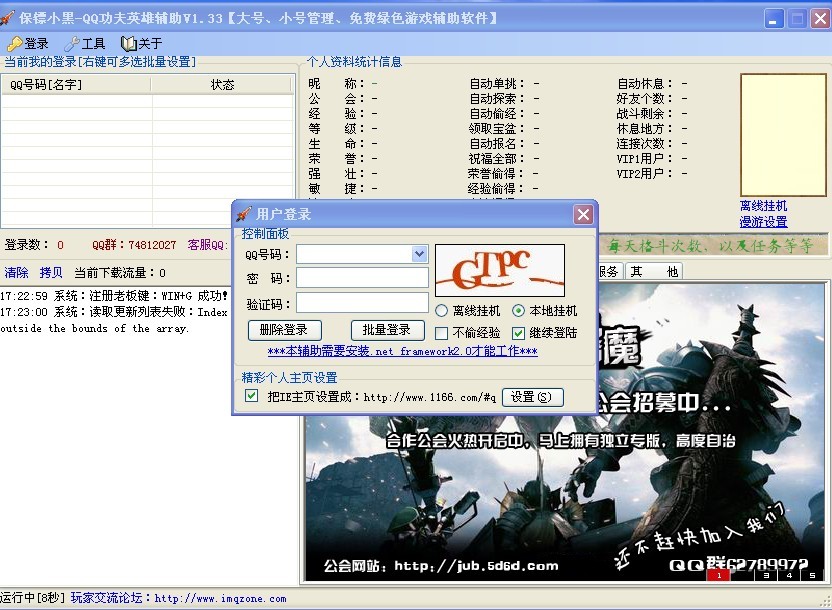
Task: Click the 批量登录 button
Action: pyautogui.click(x=387, y=330)
